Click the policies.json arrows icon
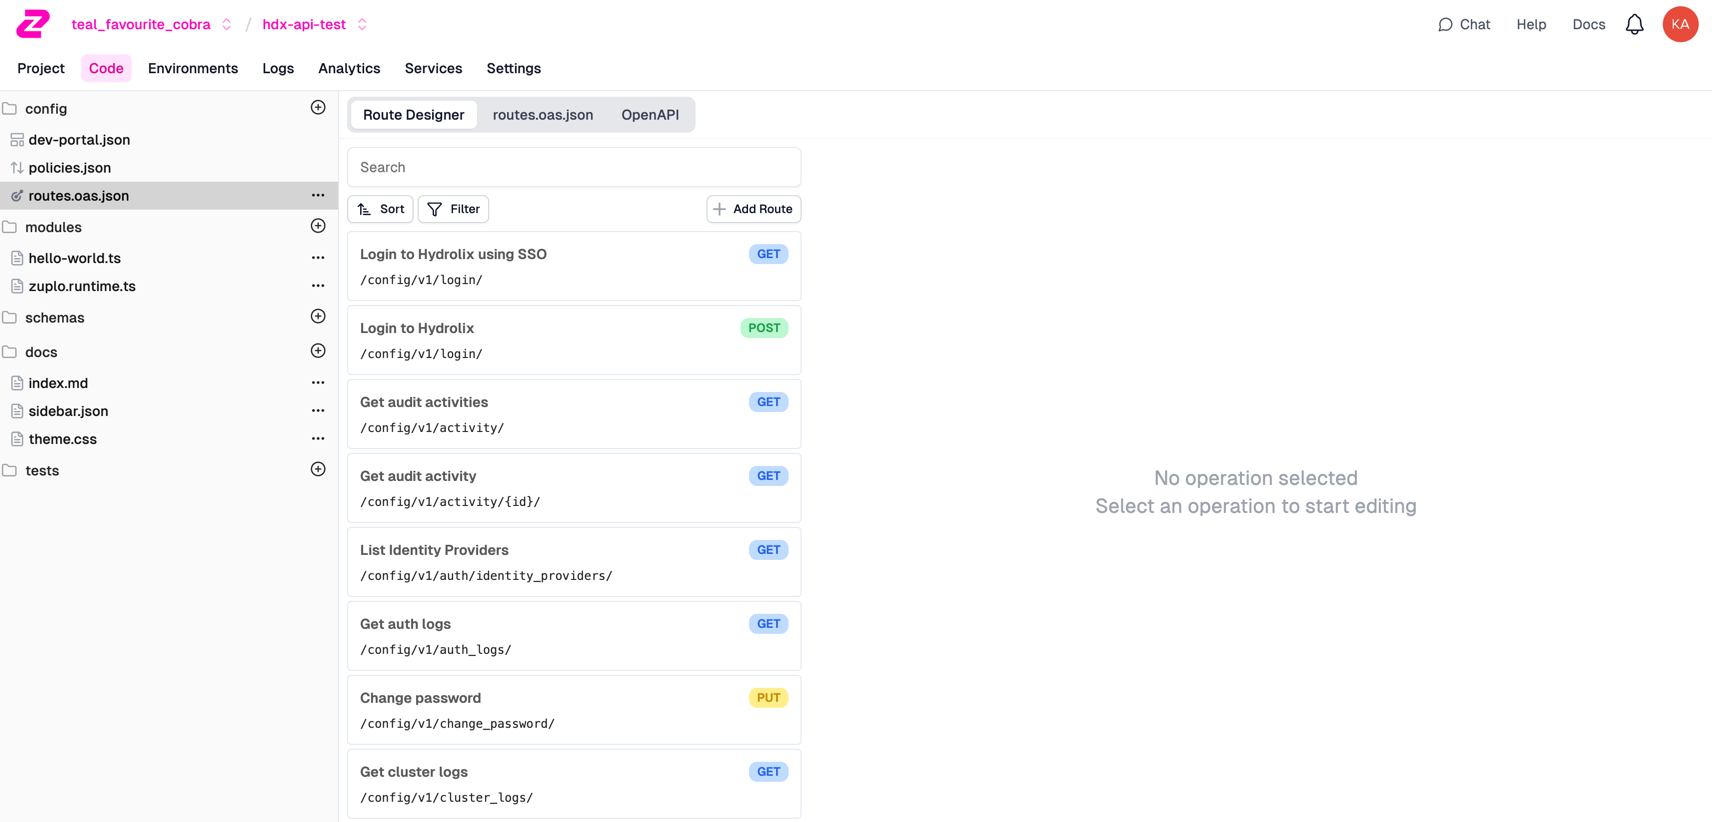 (x=17, y=168)
